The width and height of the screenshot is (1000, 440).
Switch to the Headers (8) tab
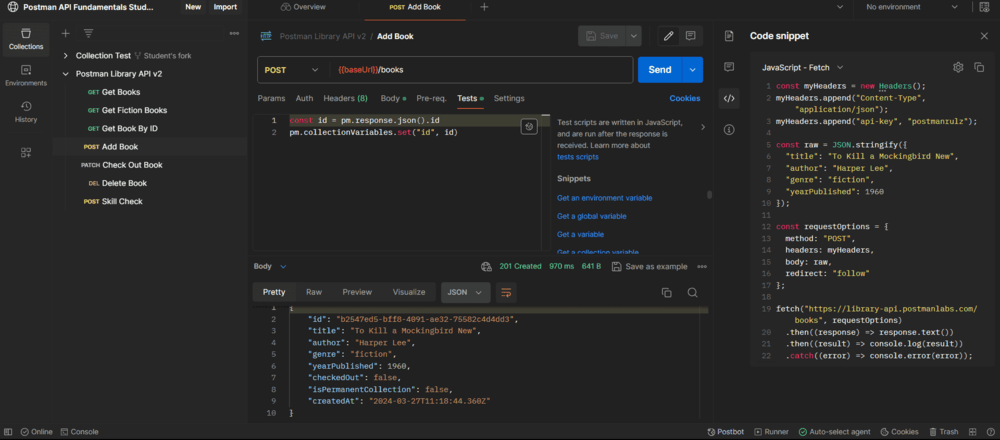click(x=345, y=99)
